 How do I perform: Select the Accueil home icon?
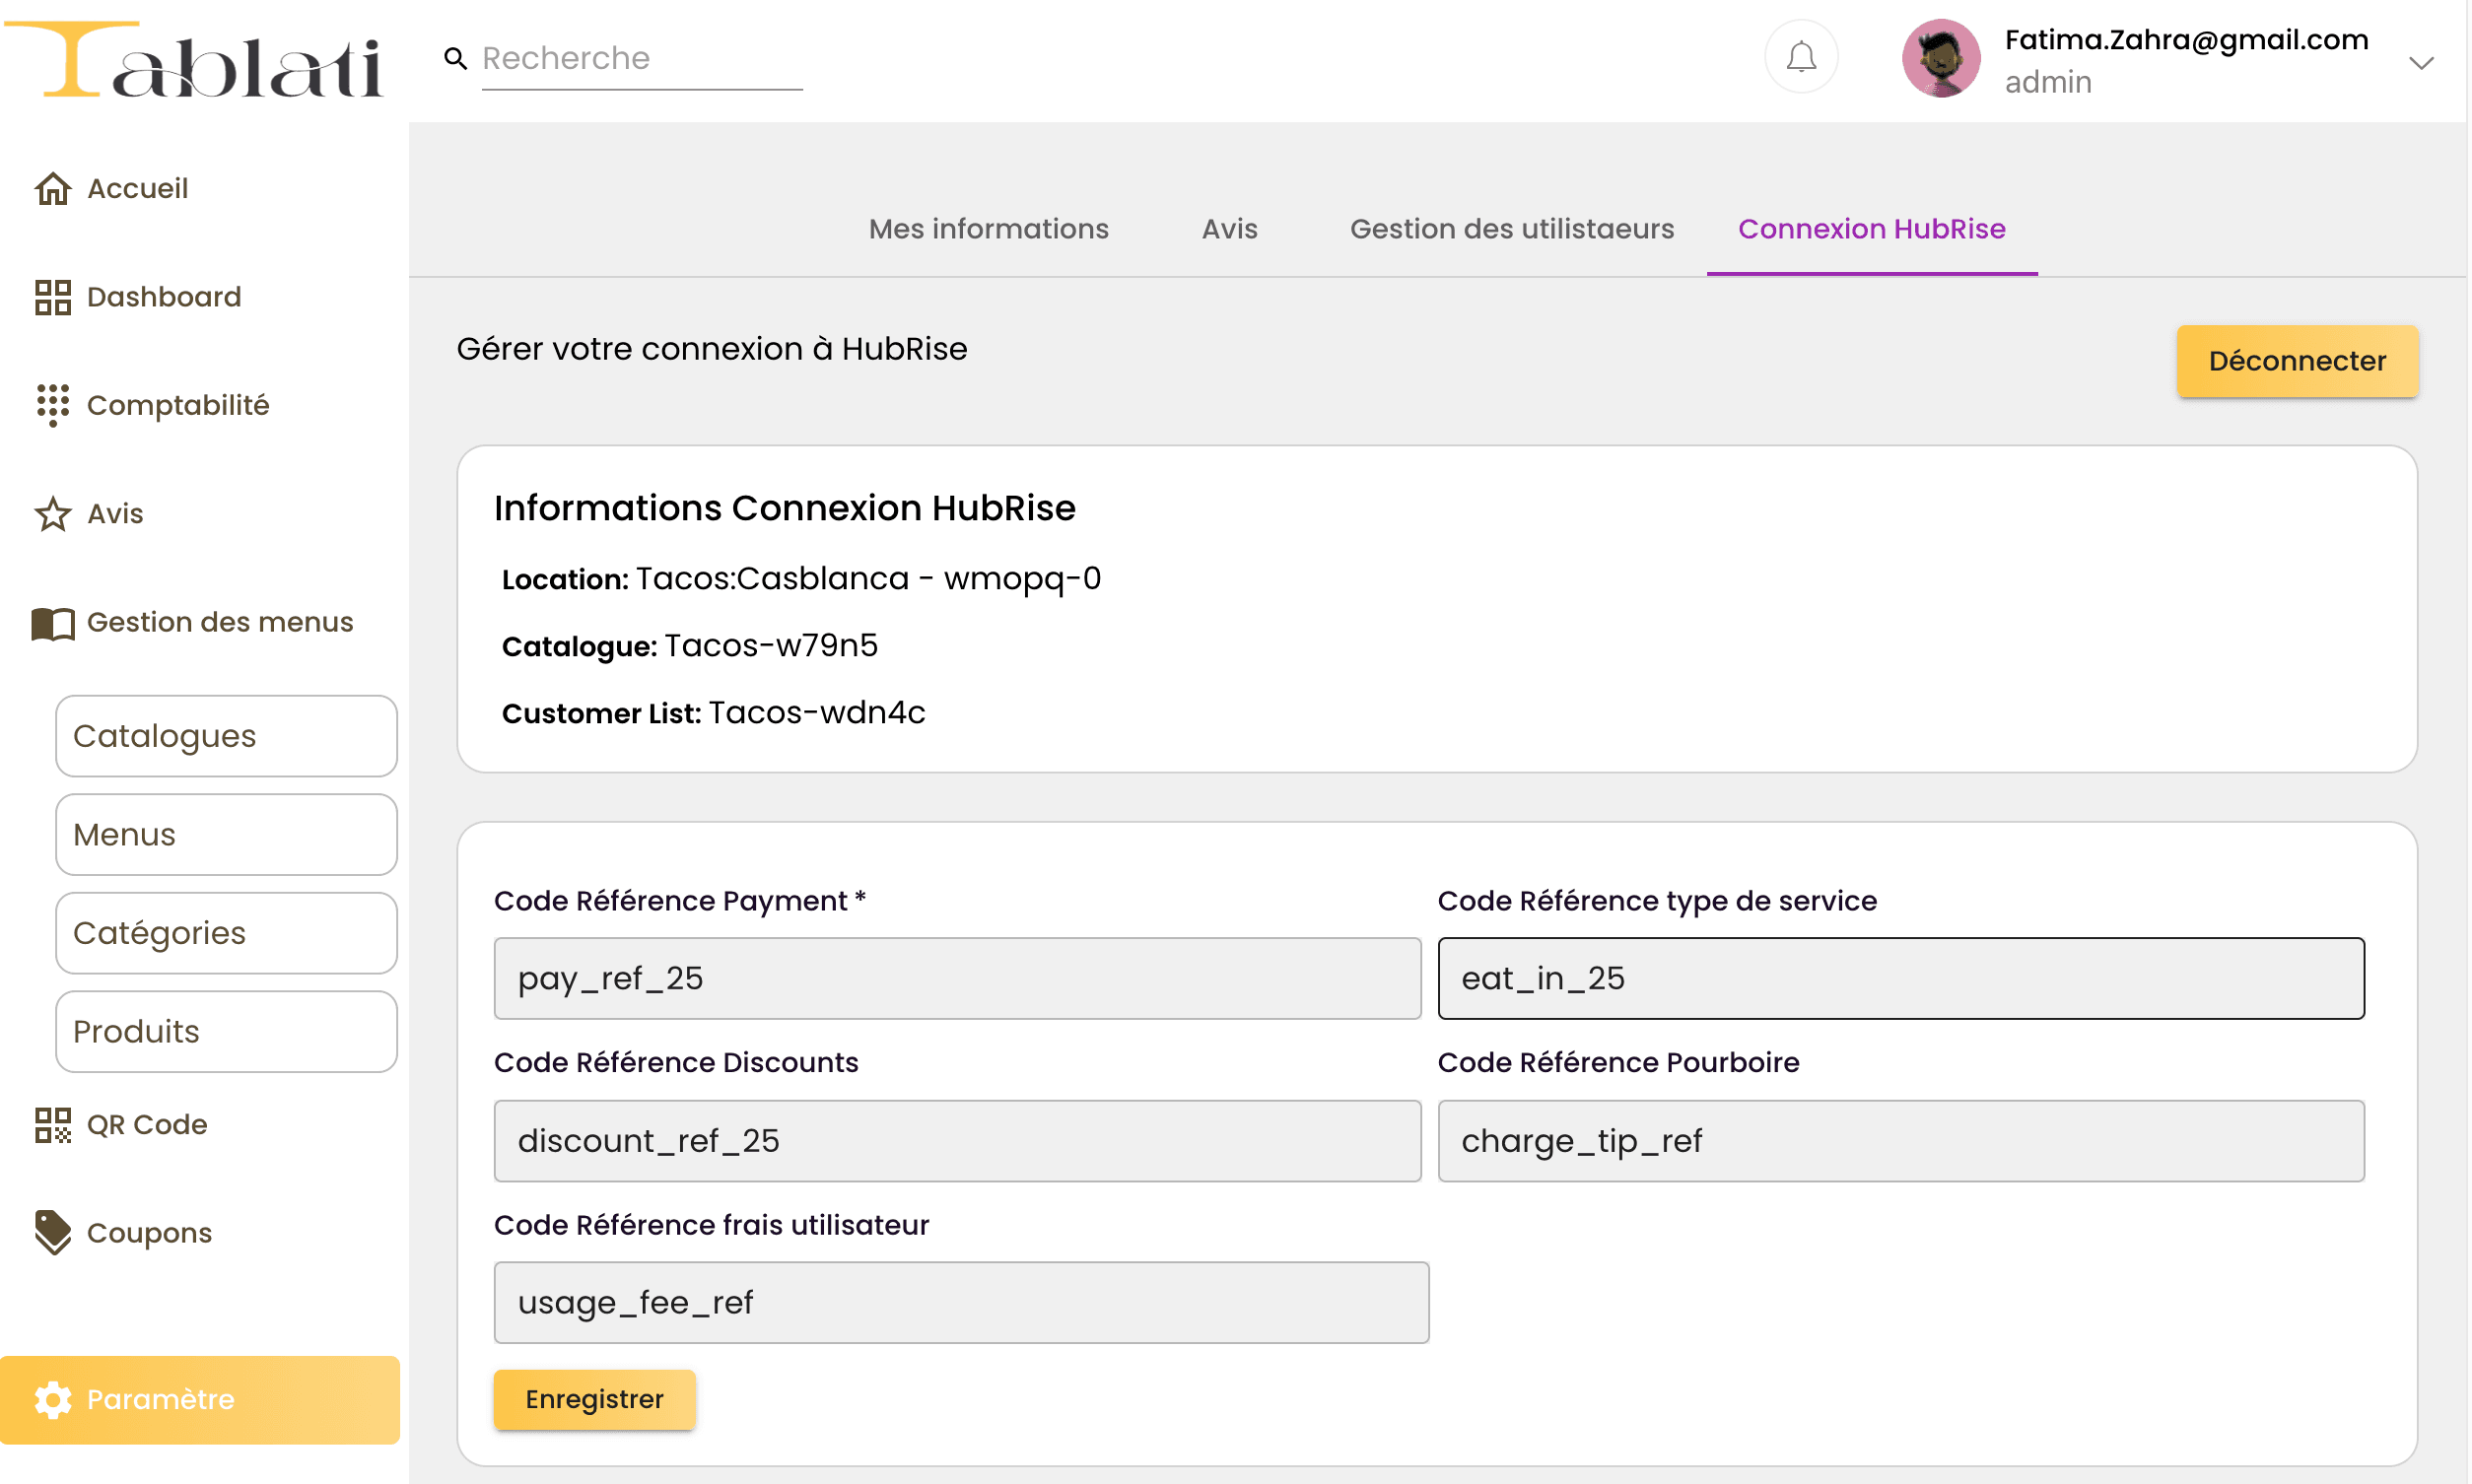pos(53,188)
